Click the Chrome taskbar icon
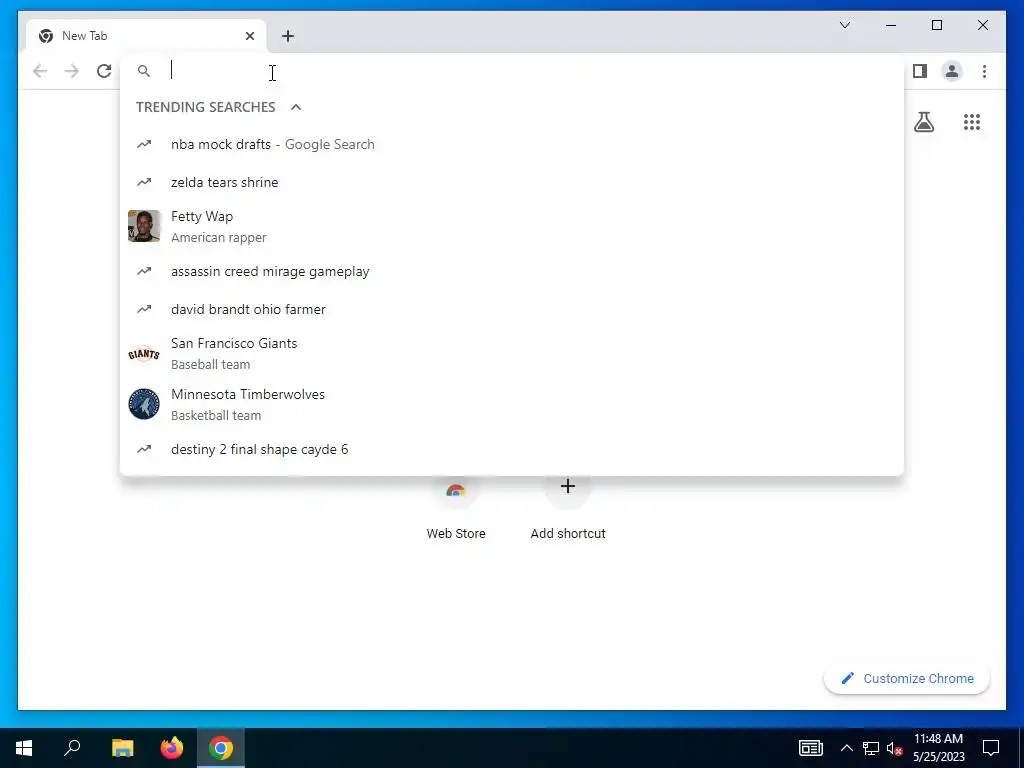The height and width of the screenshot is (768, 1024). coord(221,748)
